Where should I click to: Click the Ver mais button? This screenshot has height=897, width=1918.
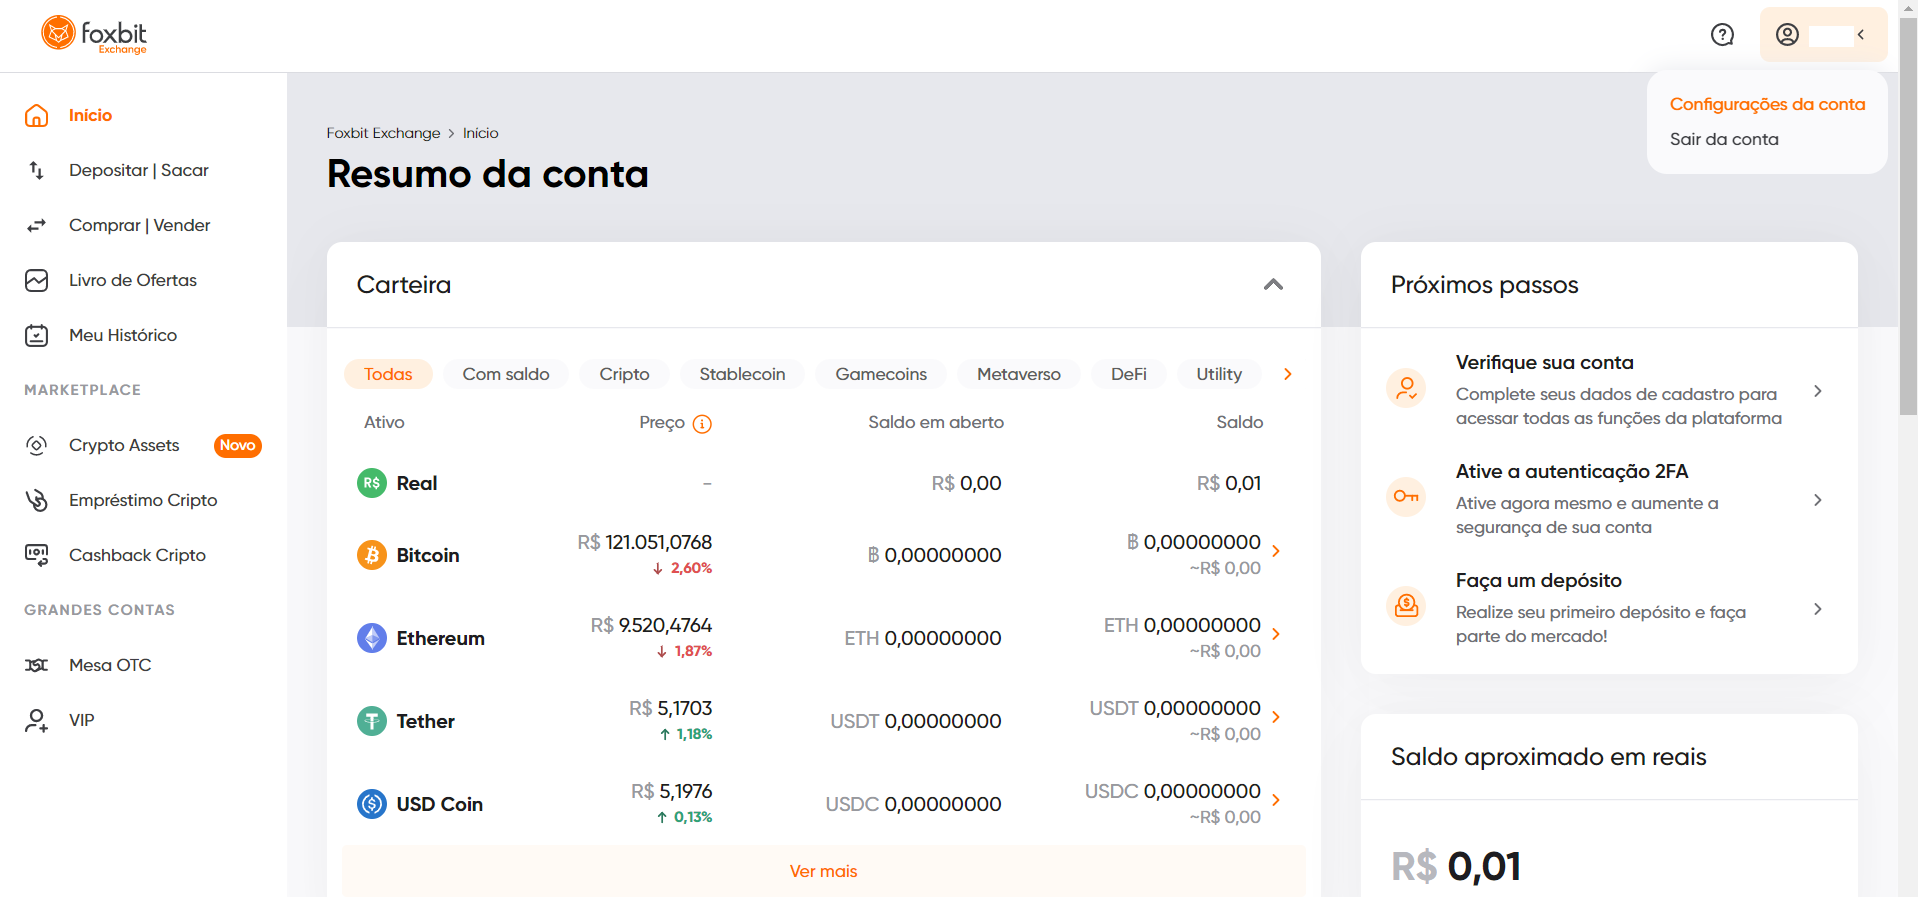tap(824, 871)
